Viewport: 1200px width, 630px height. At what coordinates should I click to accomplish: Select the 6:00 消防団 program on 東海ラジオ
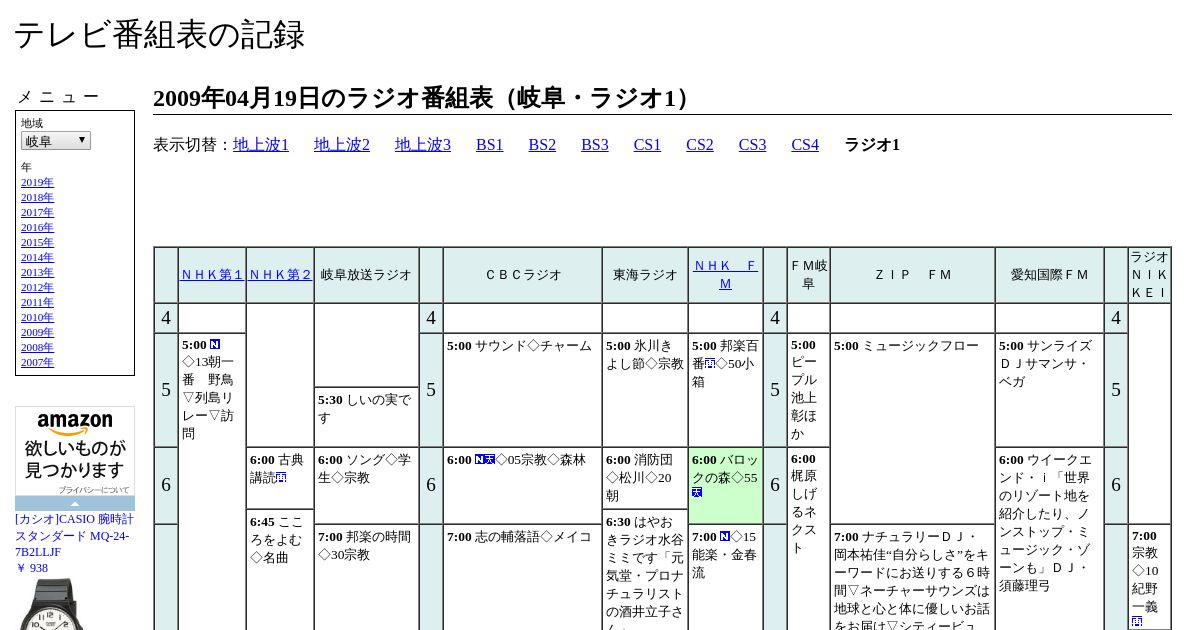pos(645,478)
